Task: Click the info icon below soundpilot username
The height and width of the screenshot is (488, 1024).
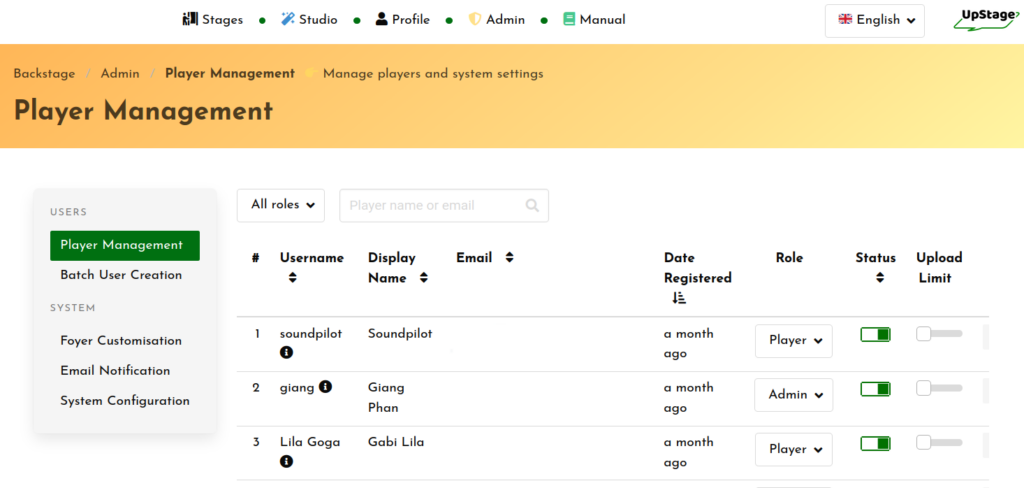Action: pyautogui.click(x=286, y=353)
